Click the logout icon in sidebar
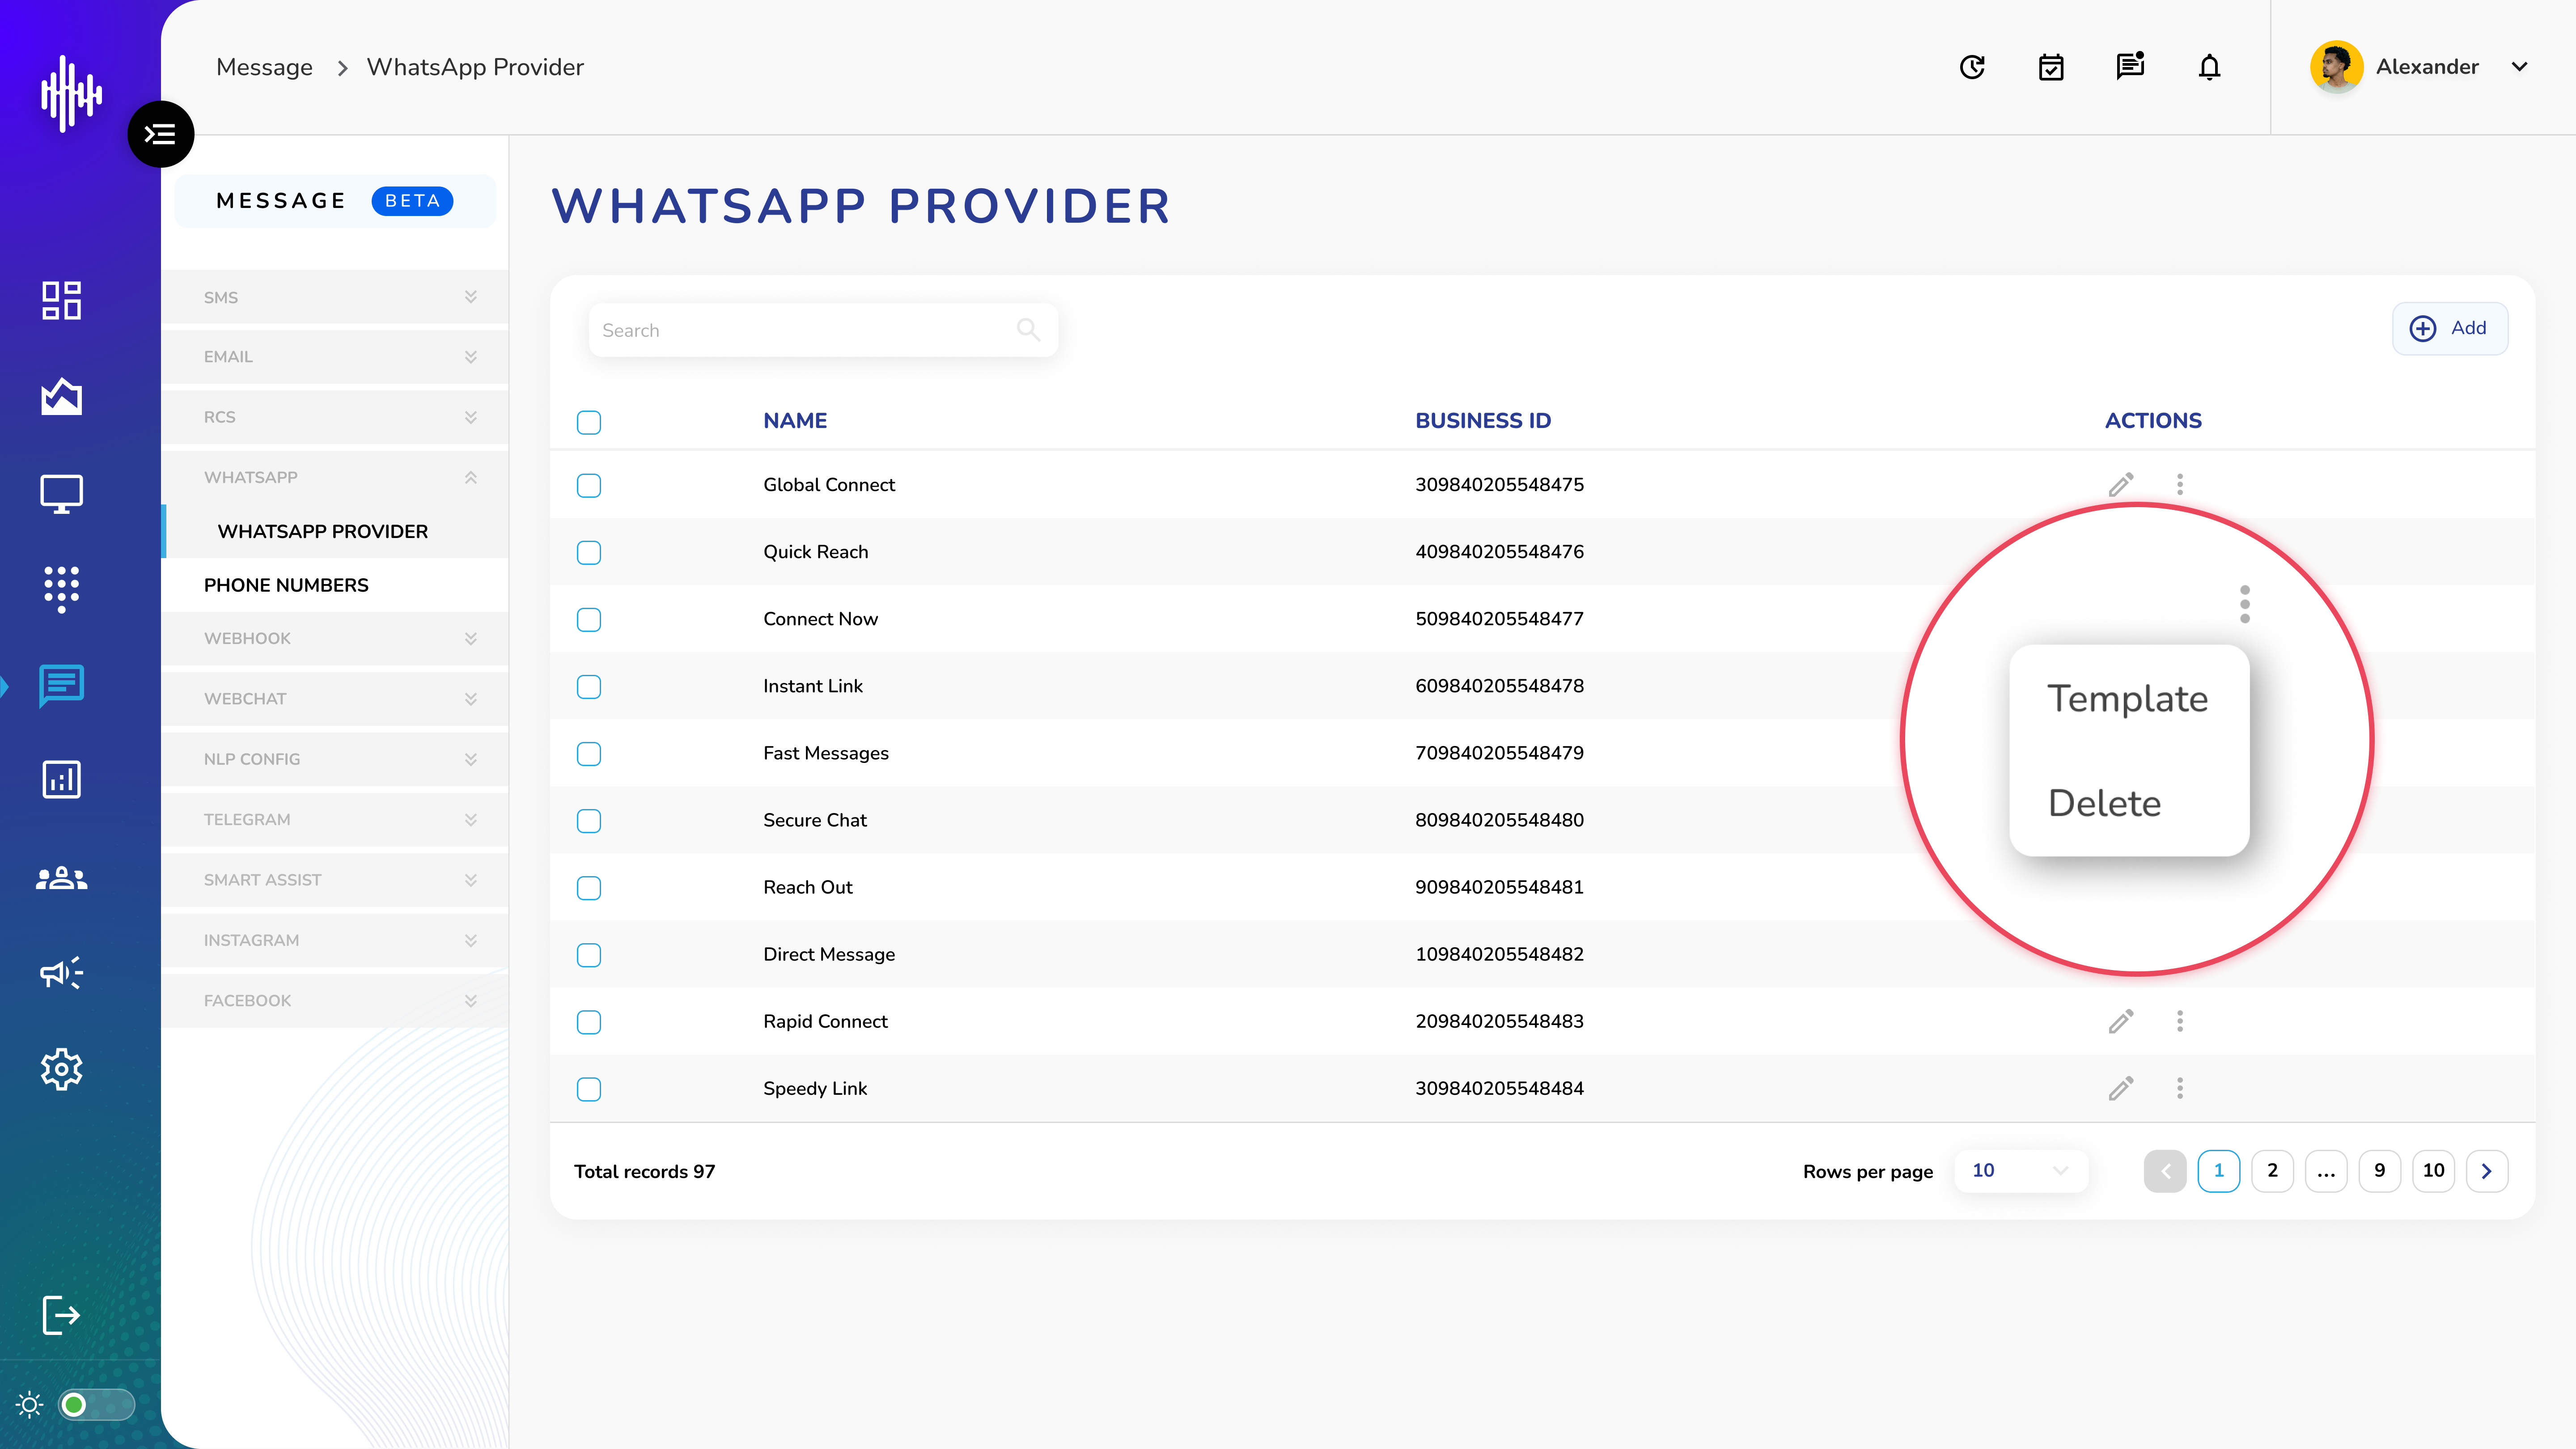Image resolution: width=2576 pixels, height=1449 pixels. (x=61, y=1314)
